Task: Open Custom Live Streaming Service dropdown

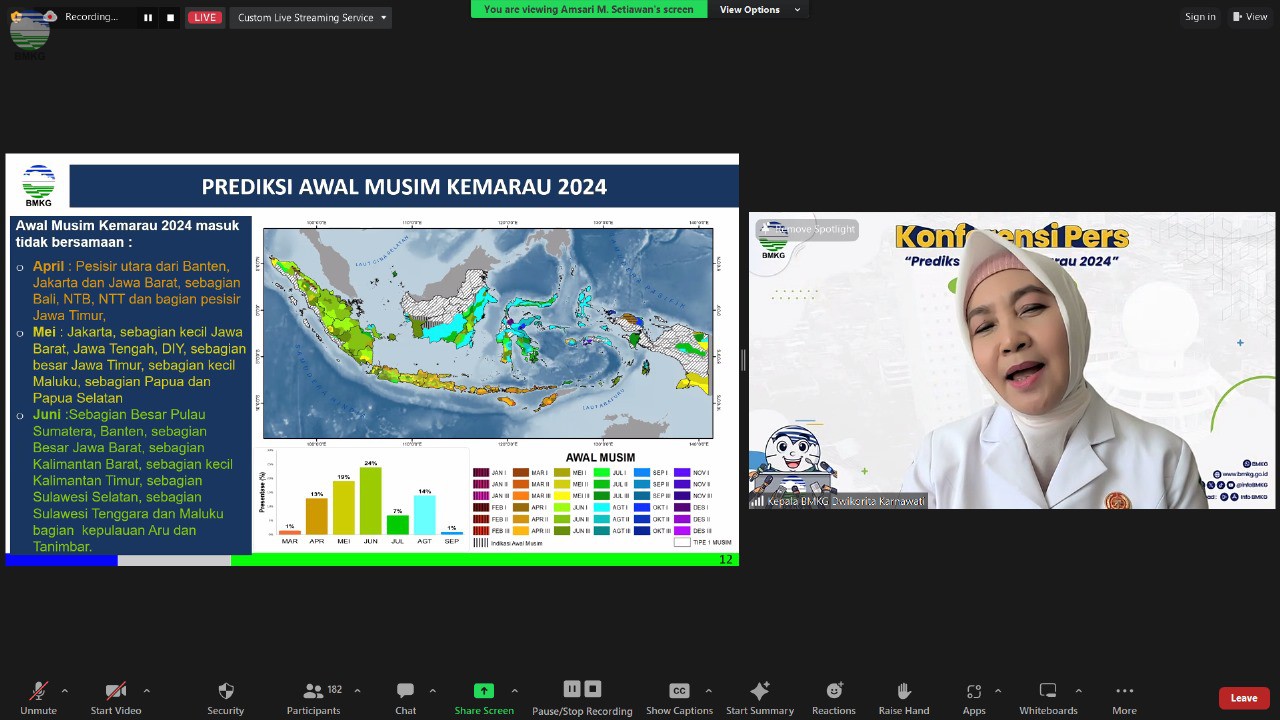Action: coord(311,17)
